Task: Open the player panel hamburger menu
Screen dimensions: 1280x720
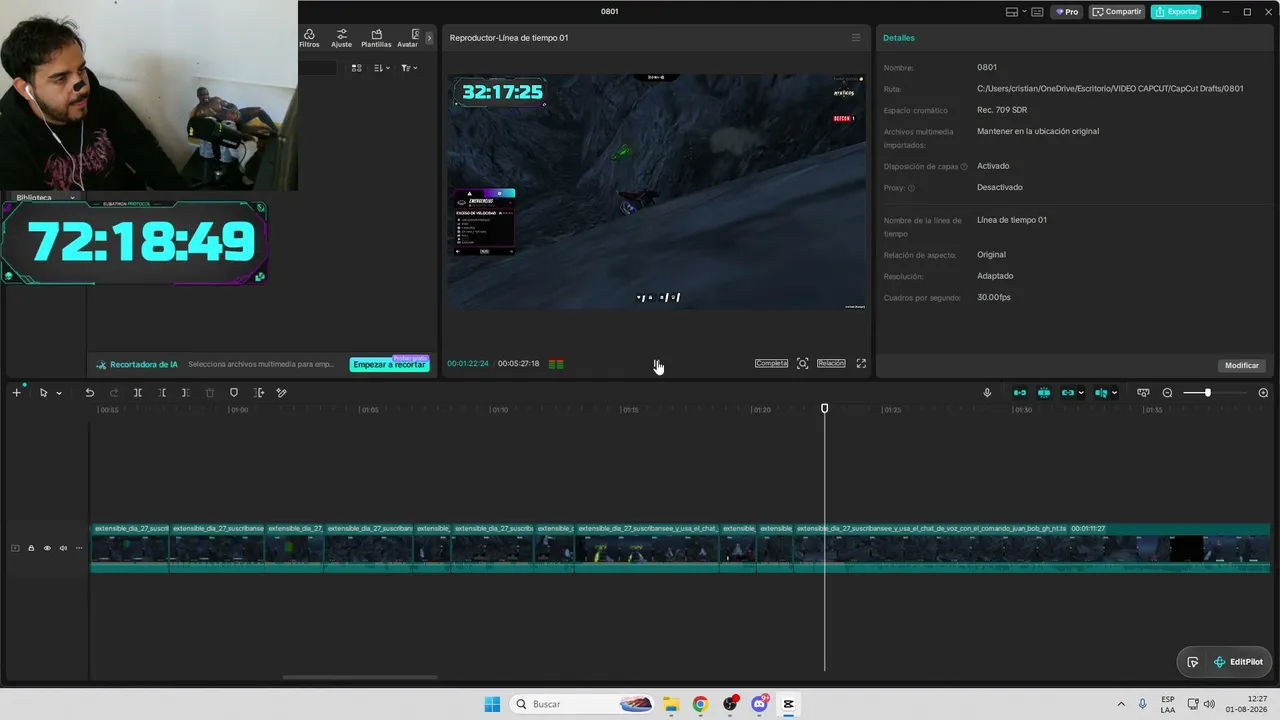Action: tap(855, 38)
